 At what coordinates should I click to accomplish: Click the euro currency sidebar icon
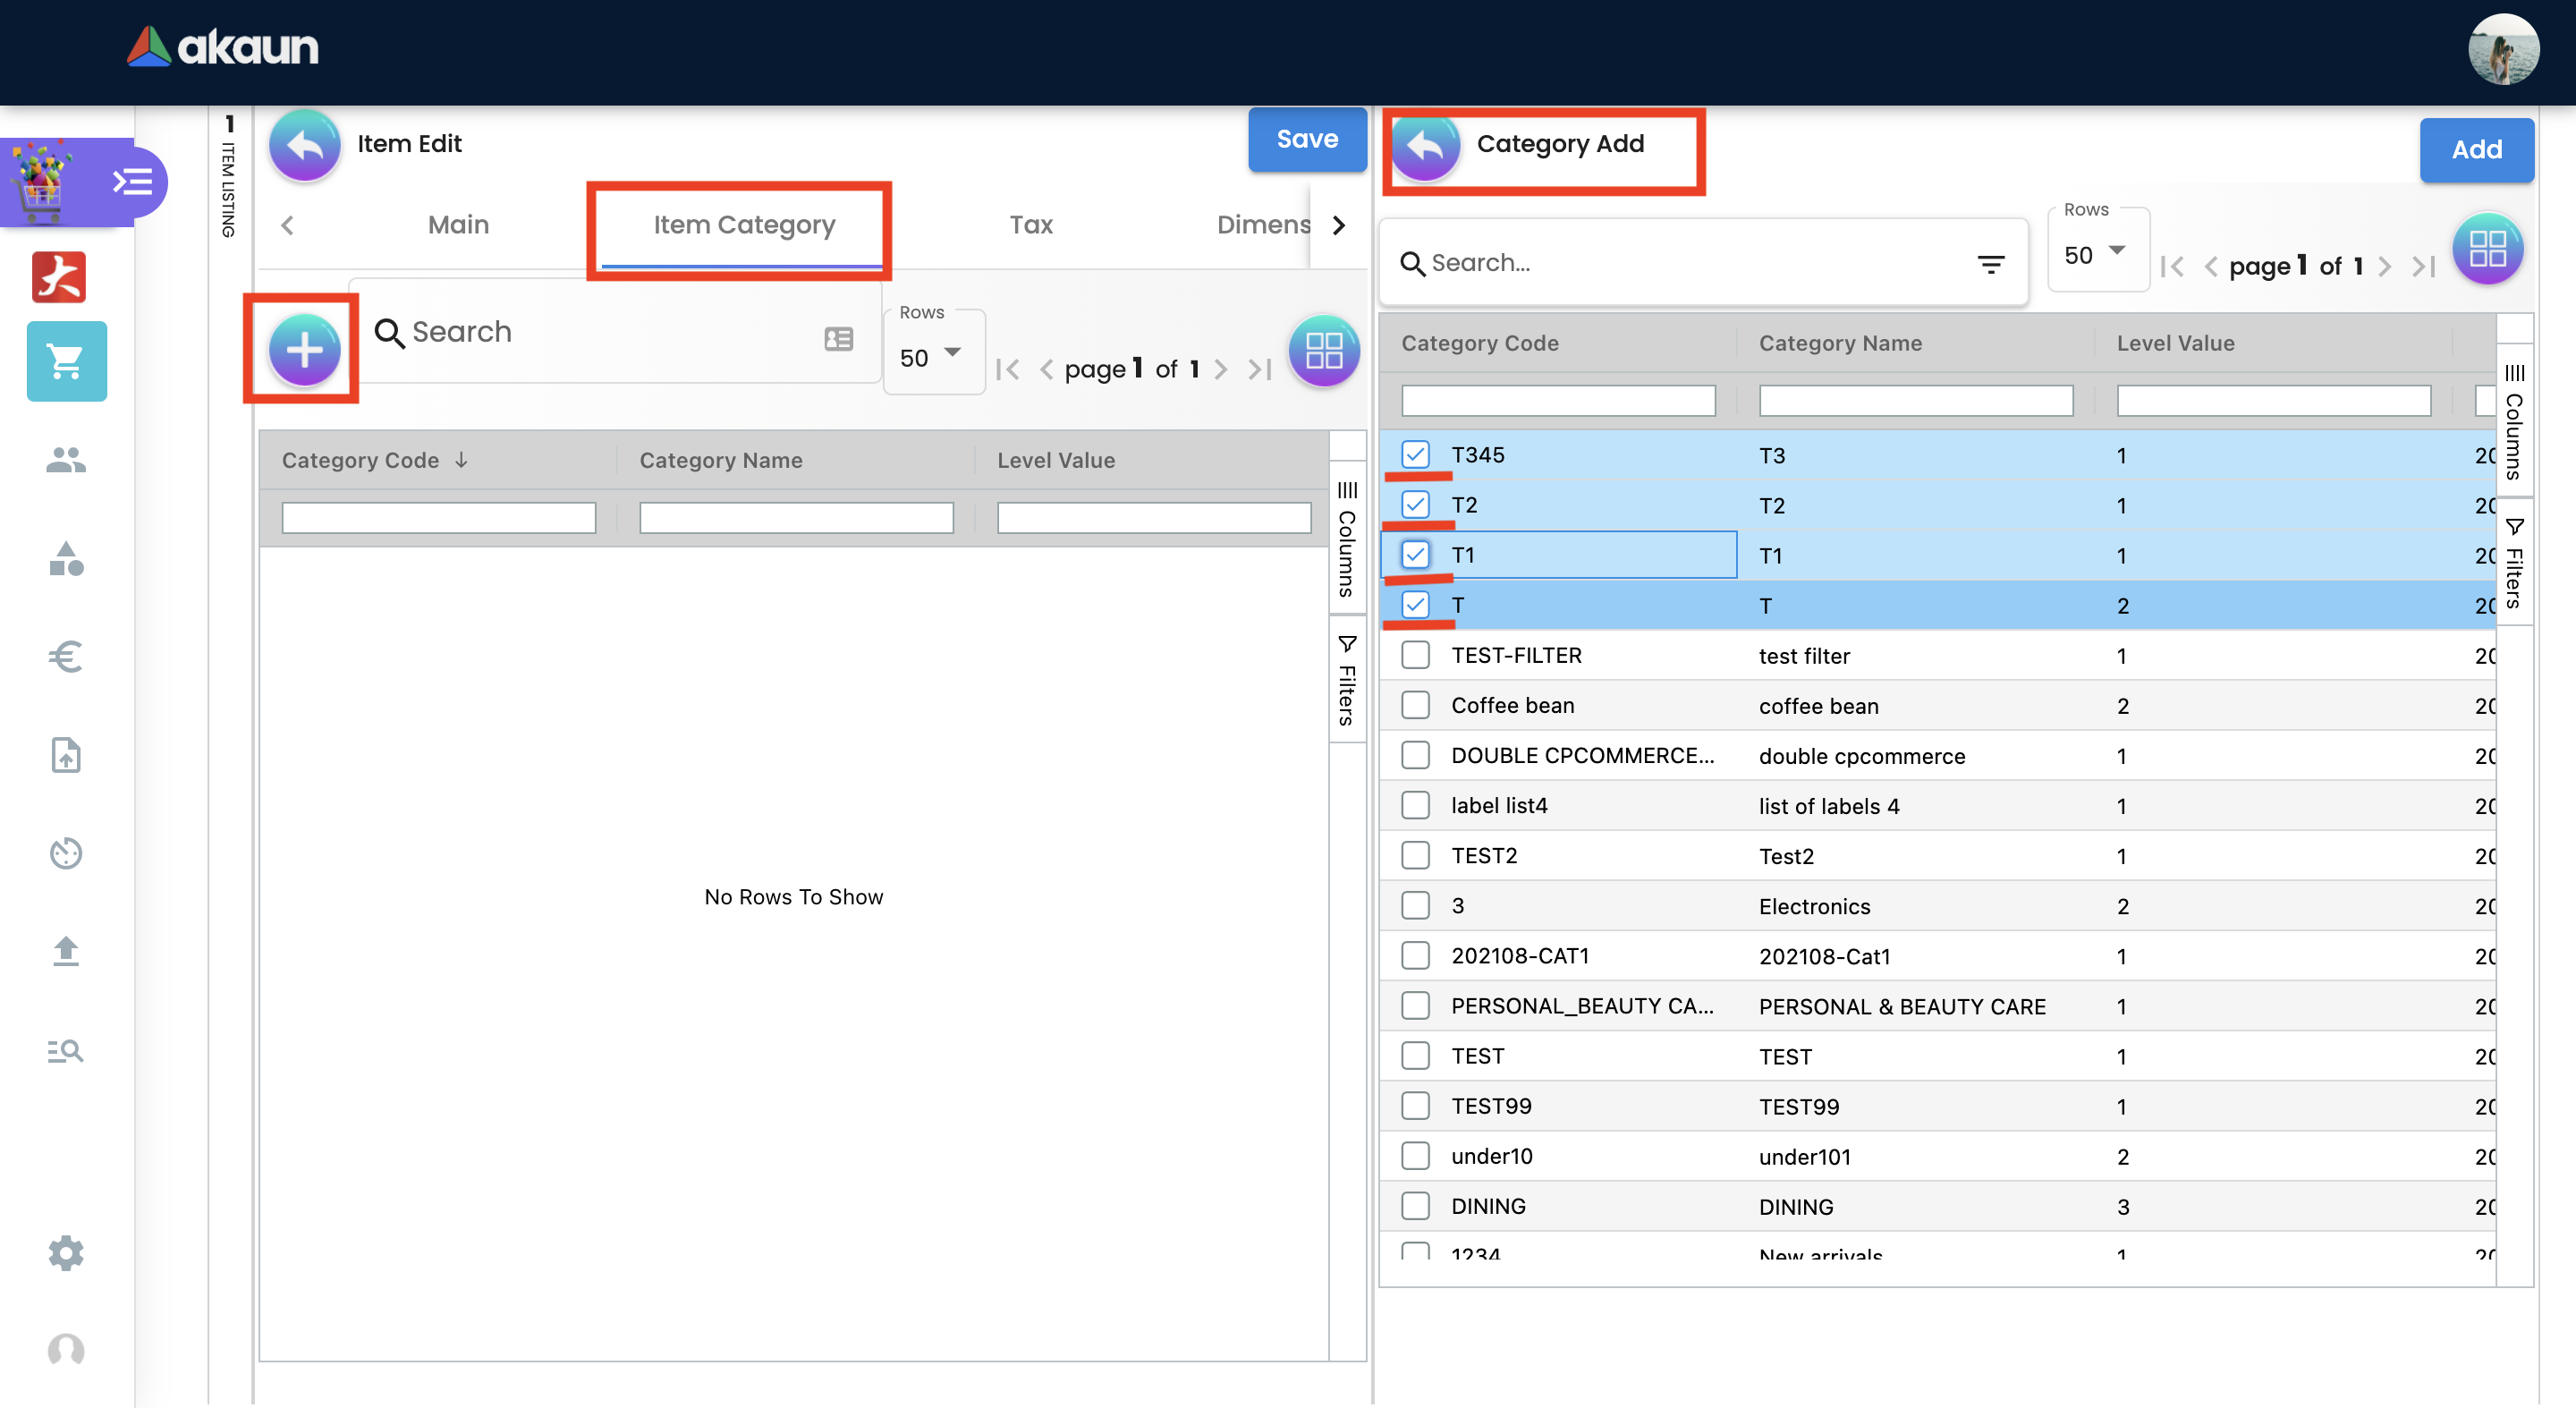[66, 657]
